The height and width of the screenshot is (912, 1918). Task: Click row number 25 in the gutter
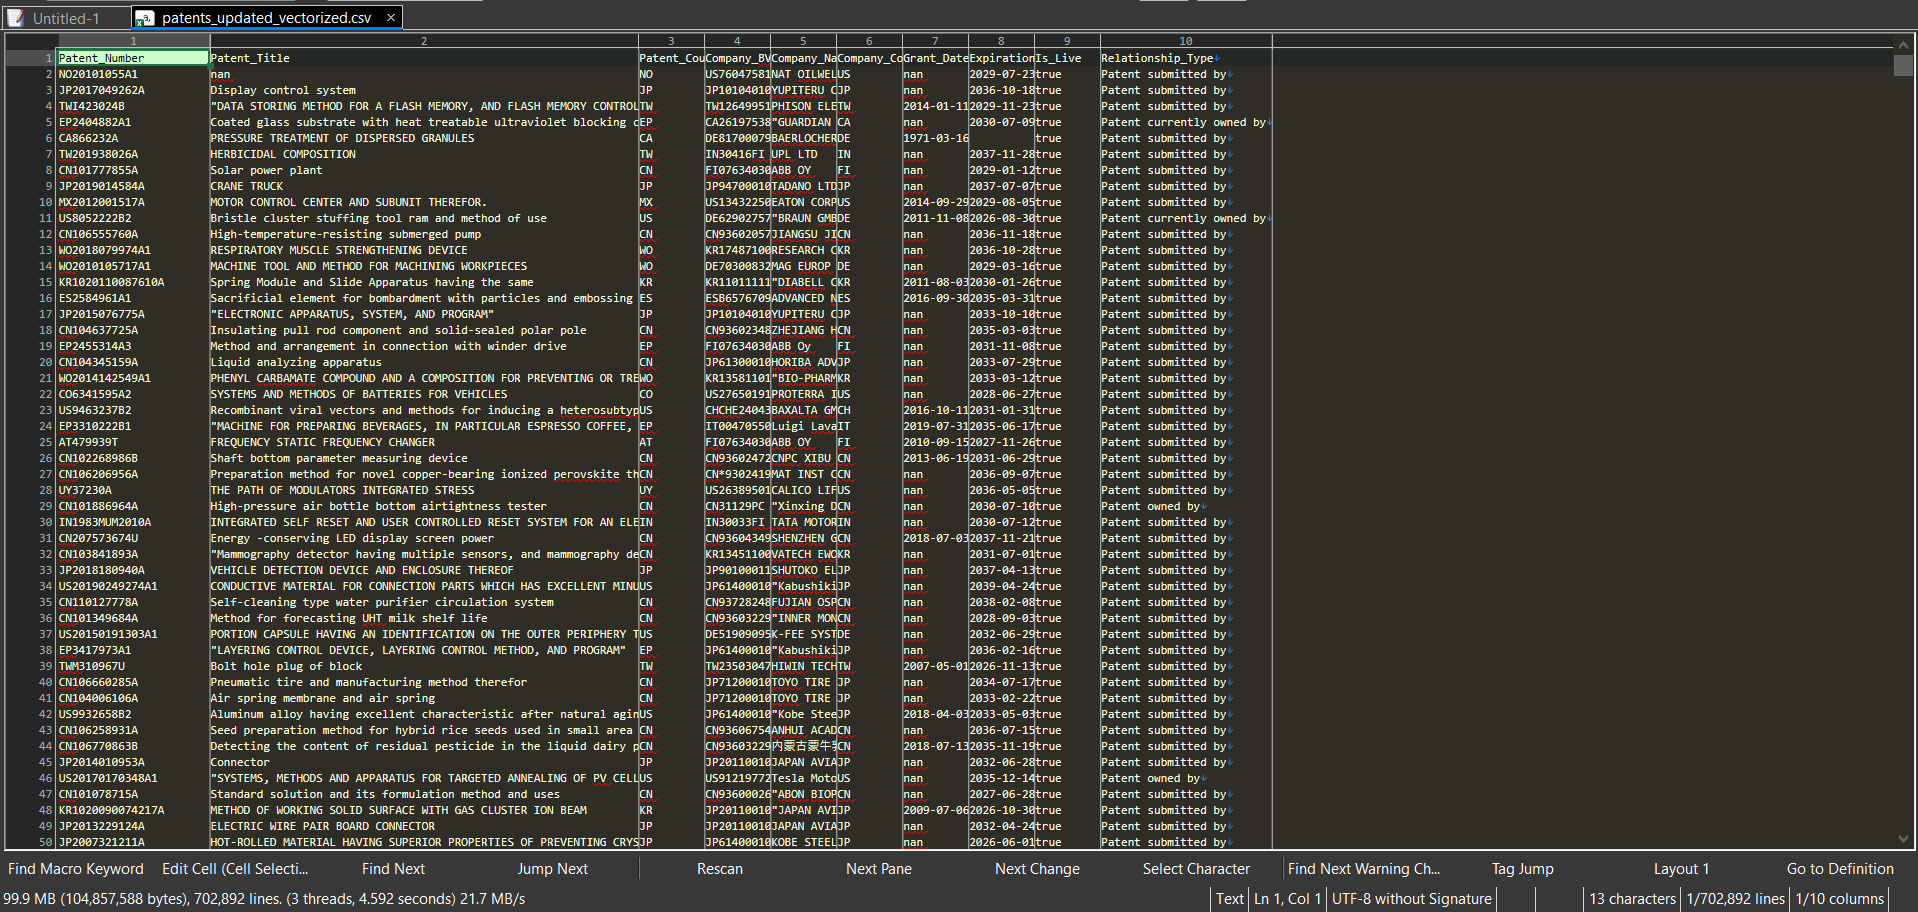click(x=45, y=442)
